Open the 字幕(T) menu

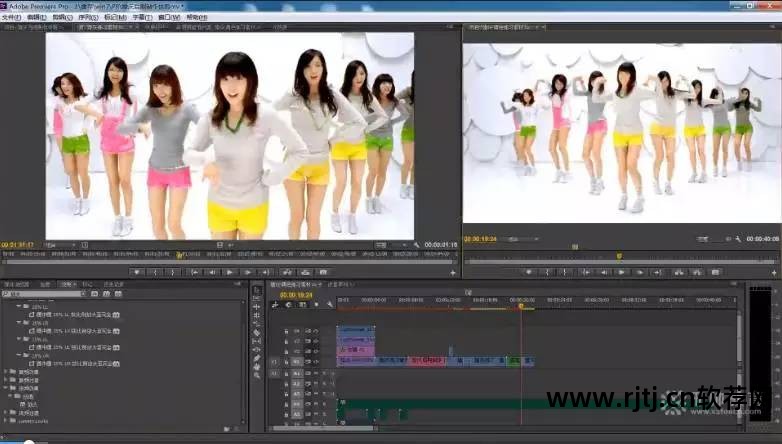(142, 17)
